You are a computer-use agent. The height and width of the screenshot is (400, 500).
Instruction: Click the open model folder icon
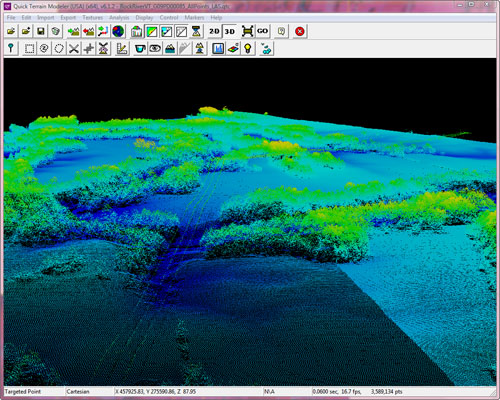click(11, 32)
